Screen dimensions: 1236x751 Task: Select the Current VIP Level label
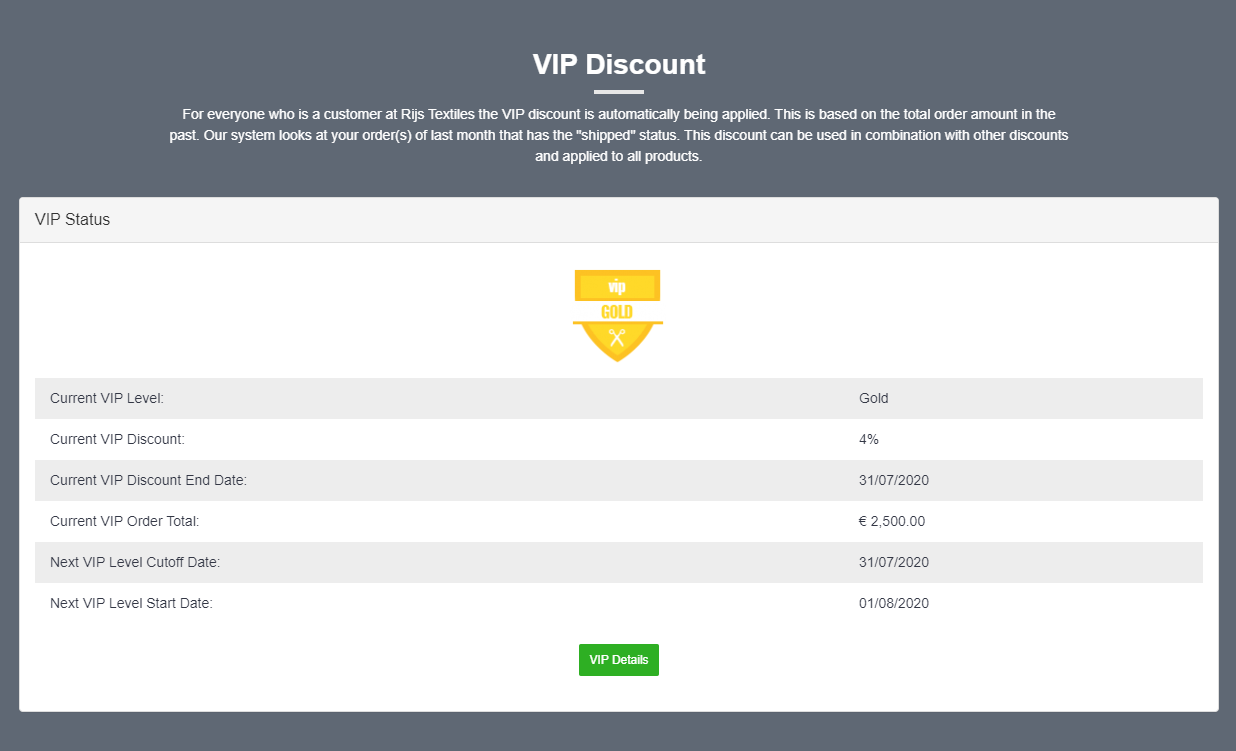tap(107, 398)
